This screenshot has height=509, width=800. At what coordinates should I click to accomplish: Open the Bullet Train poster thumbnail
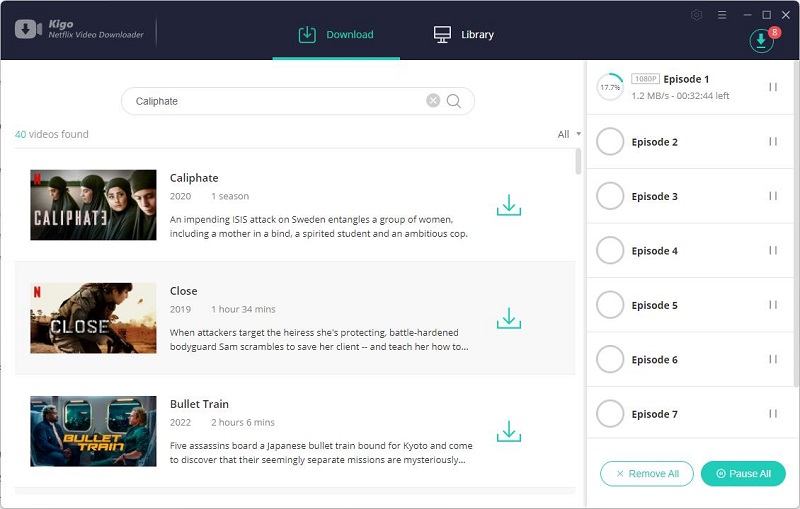tap(93, 431)
